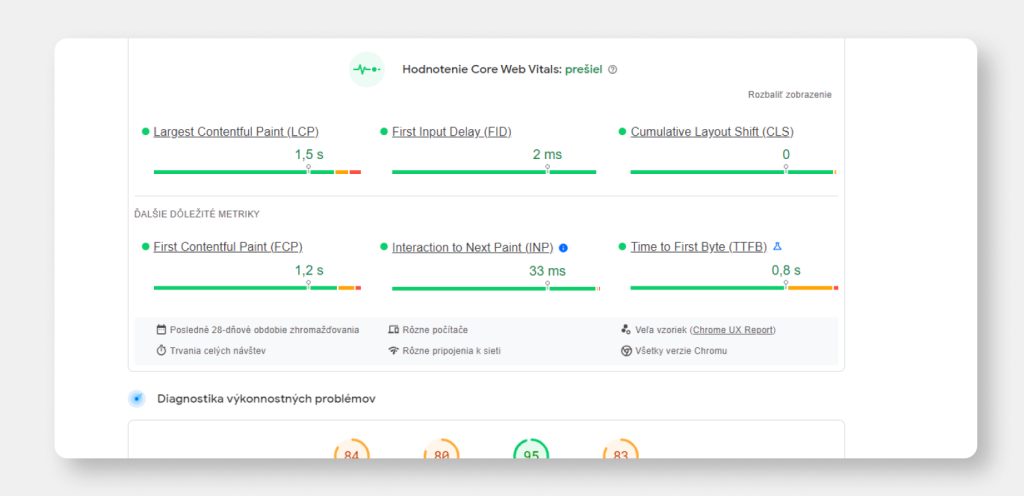Click the experimental flask icon next to TTFB
This screenshot has width=1024, height=496.
777,246
